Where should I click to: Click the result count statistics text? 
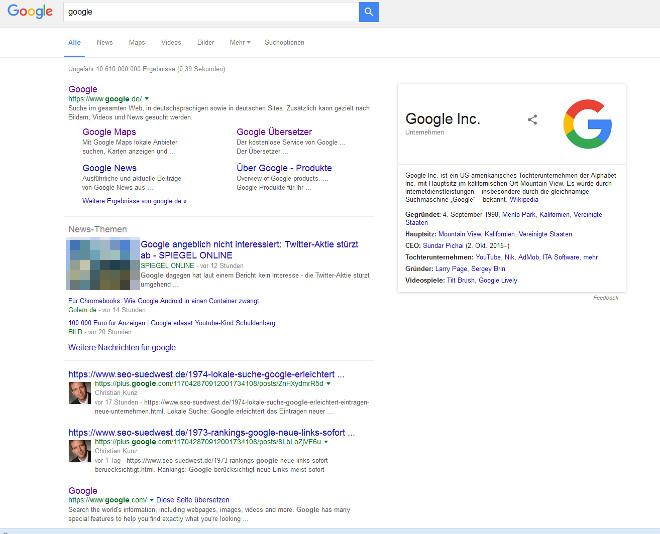point(146,69)
